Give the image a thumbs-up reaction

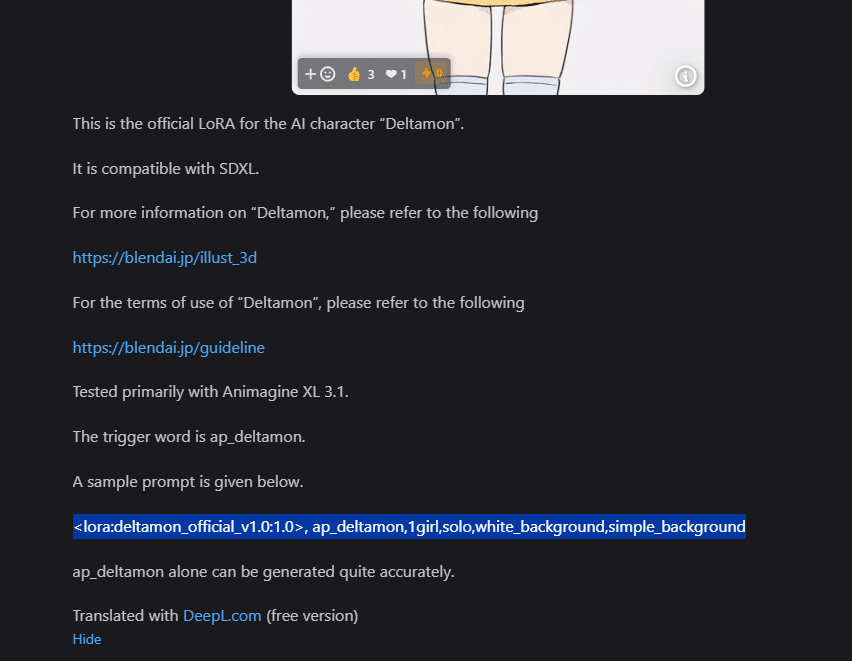361,74
